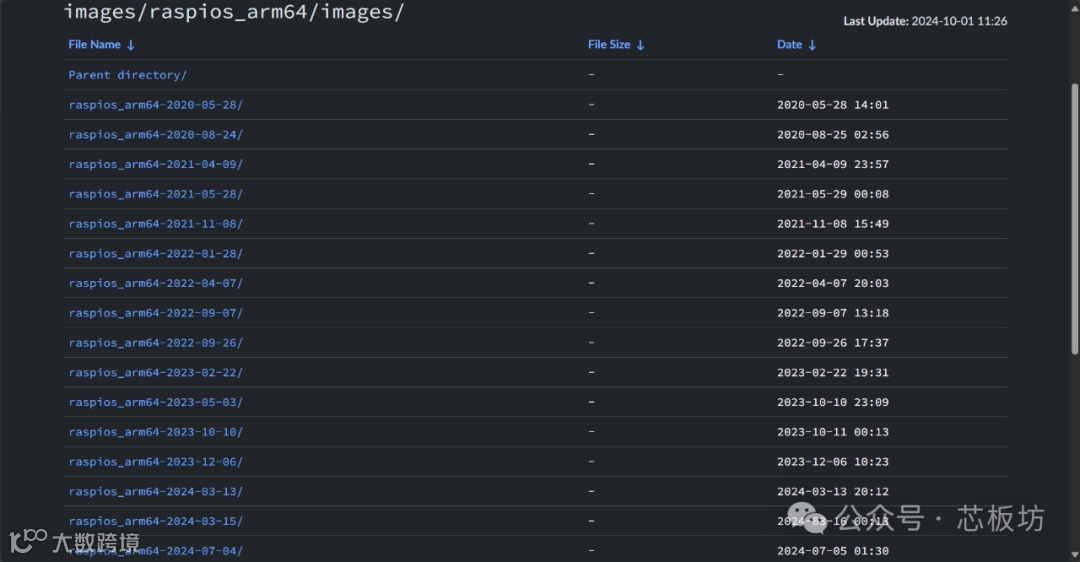
Task: Open folder raspios_arm64-2022-01-28
Action: pos(156,253)
